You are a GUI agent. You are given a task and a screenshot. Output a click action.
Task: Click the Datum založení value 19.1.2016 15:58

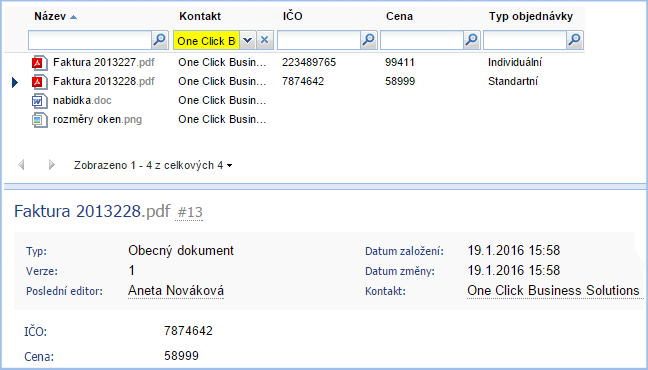click(x=514, y=251)
